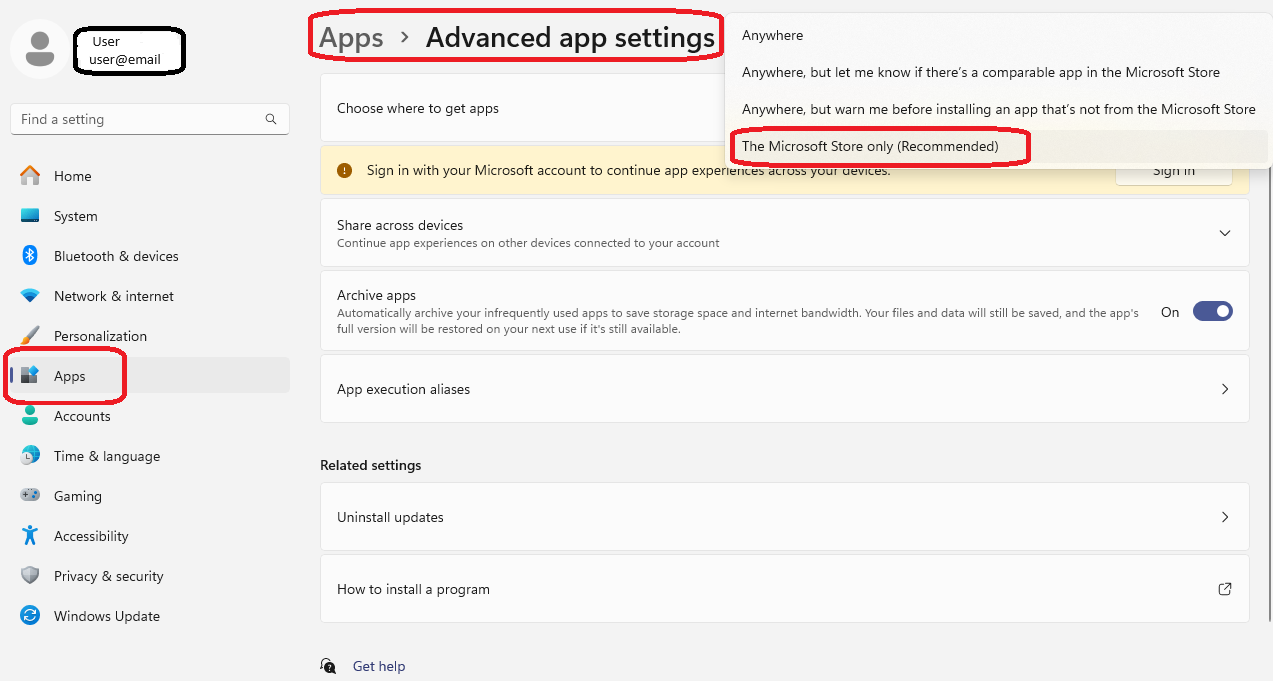Click in the Find a setting search box
The height and width of the screenshot is (686, 1279).
coord(150,119)
